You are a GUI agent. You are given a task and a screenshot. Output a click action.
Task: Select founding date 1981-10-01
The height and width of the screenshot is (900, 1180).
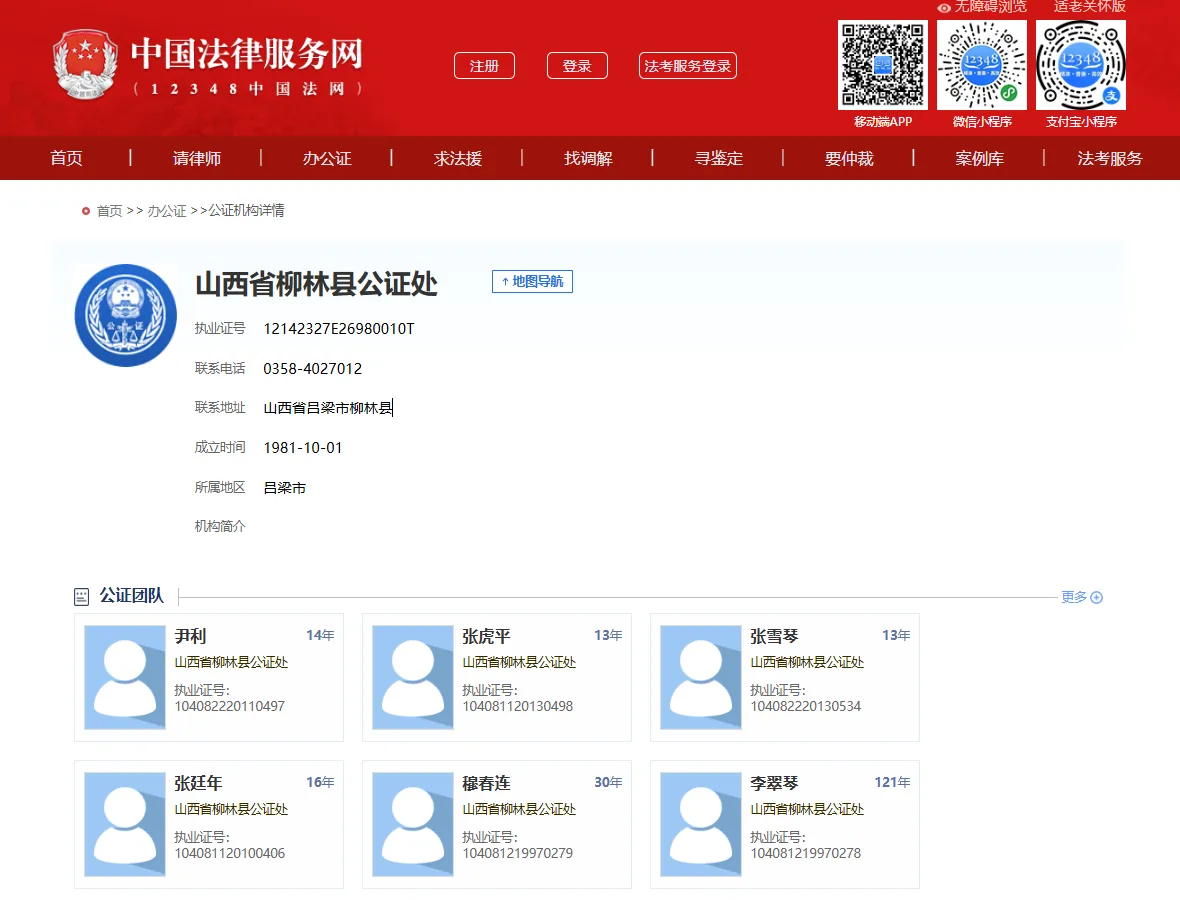click(x=303, y=448)
